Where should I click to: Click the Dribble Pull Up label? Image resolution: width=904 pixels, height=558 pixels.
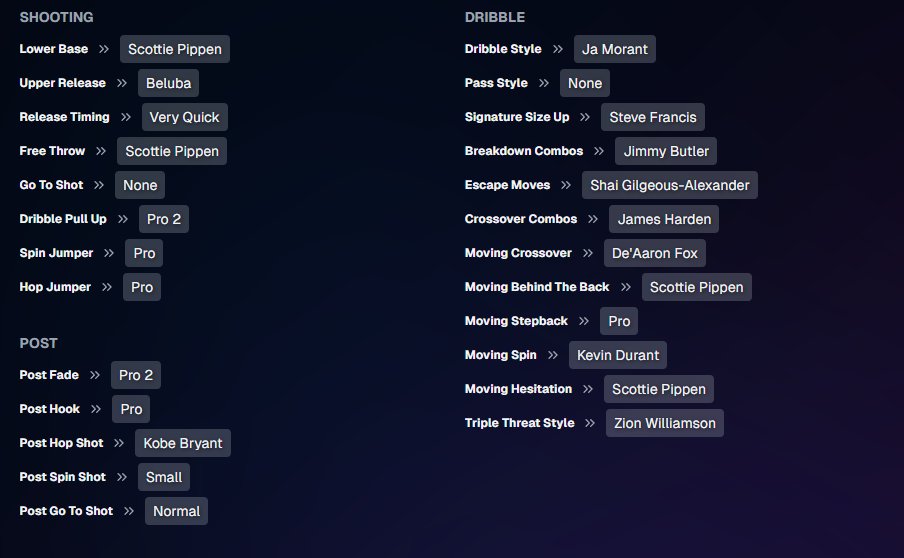tap(63, 219)
